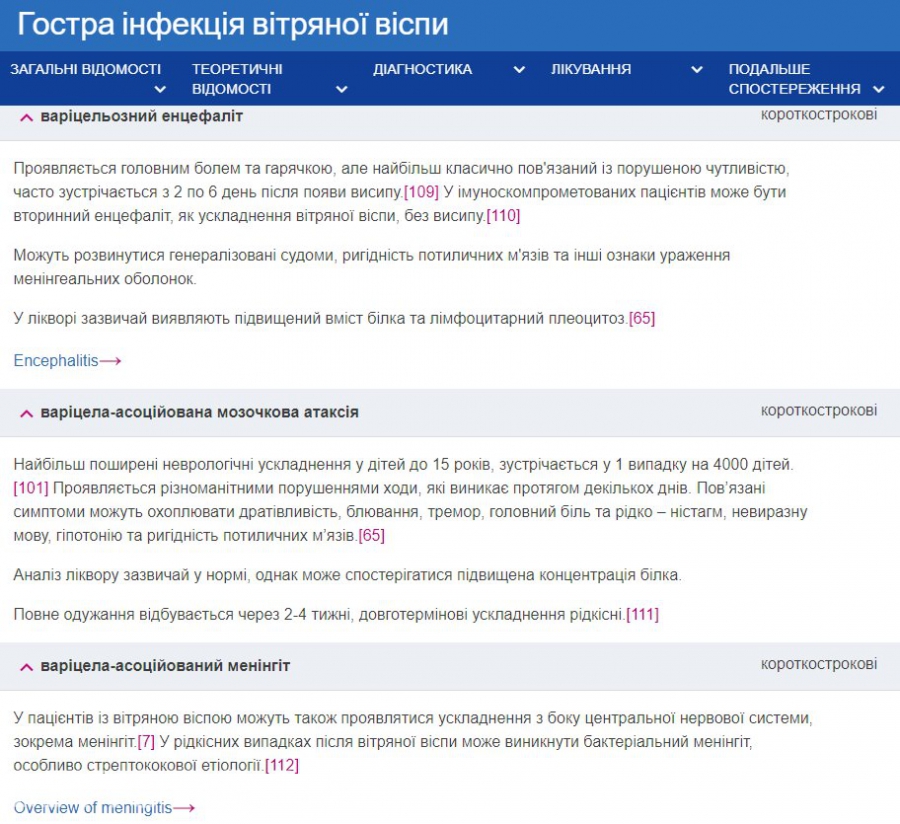Open the ЗАГАЛЬНІ ВІДОМОСТІ menu
Viewport: 900px width, 824px height.
85,70
